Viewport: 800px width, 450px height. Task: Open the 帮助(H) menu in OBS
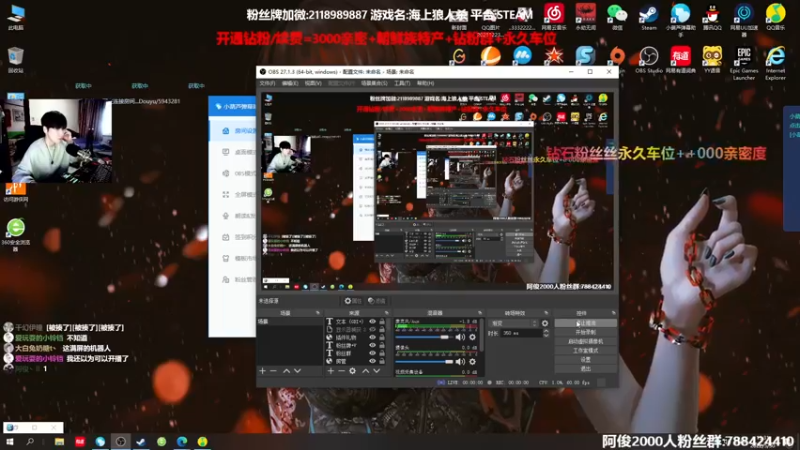click(x=425, y=83)
